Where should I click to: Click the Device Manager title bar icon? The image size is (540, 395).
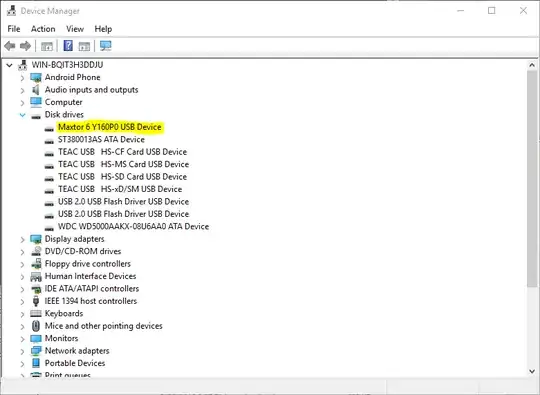(11, 11)
